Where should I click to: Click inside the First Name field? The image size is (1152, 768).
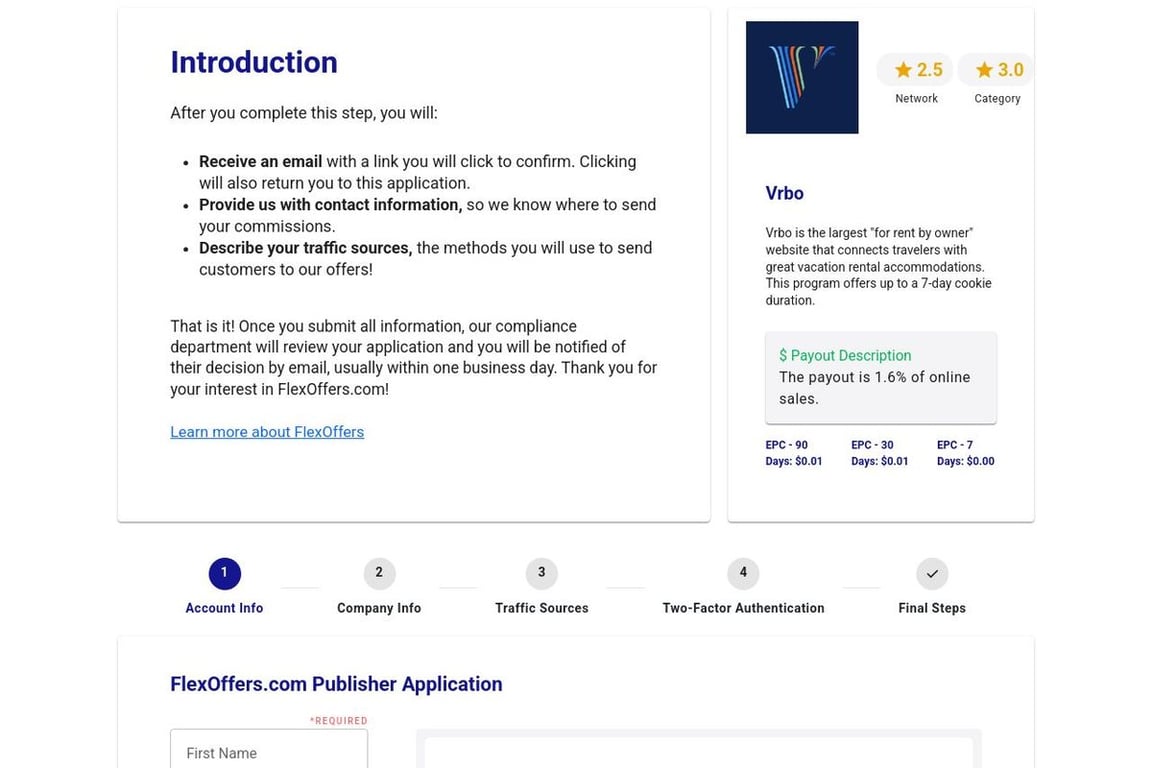click(268, 753)
